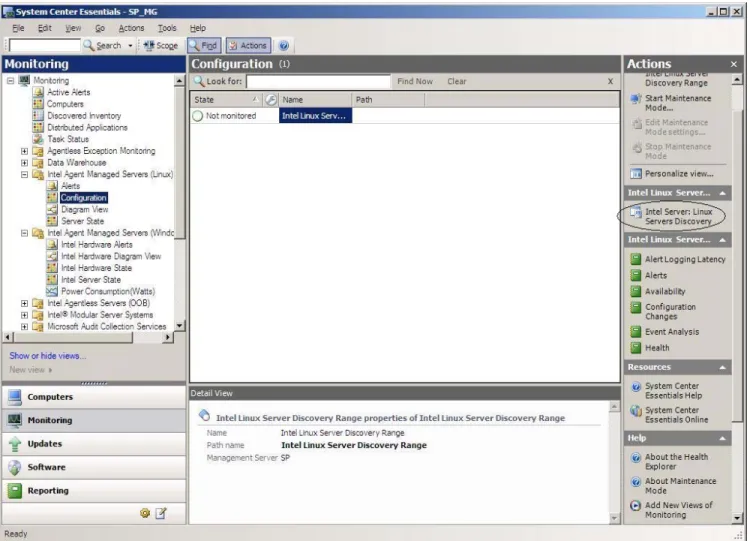750x541 pixels.
Task: Open the Edit menu
Action: (45, 28)
